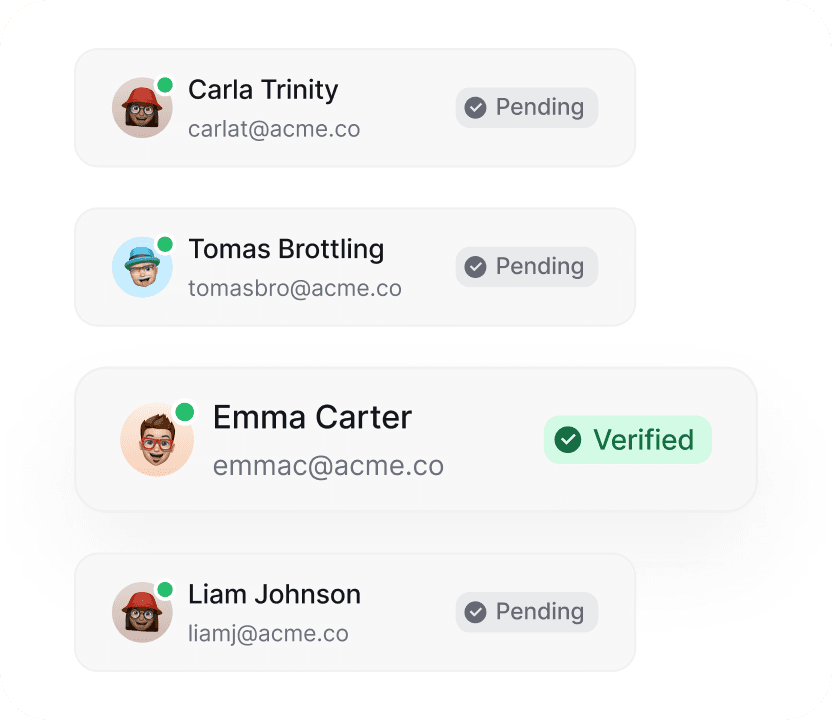
Task: Click Tomas Brottling's avatar with blue hat
Action: pos(142,267)
